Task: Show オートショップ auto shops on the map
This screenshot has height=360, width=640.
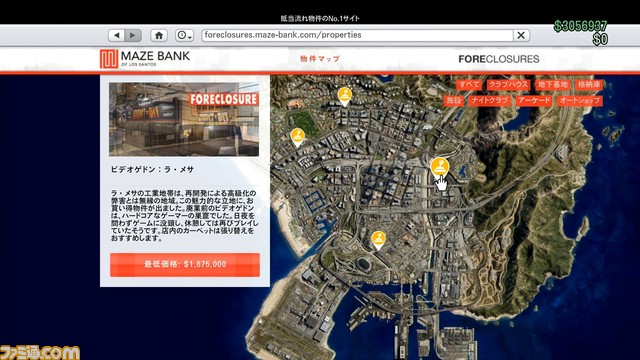Action: 580,100
